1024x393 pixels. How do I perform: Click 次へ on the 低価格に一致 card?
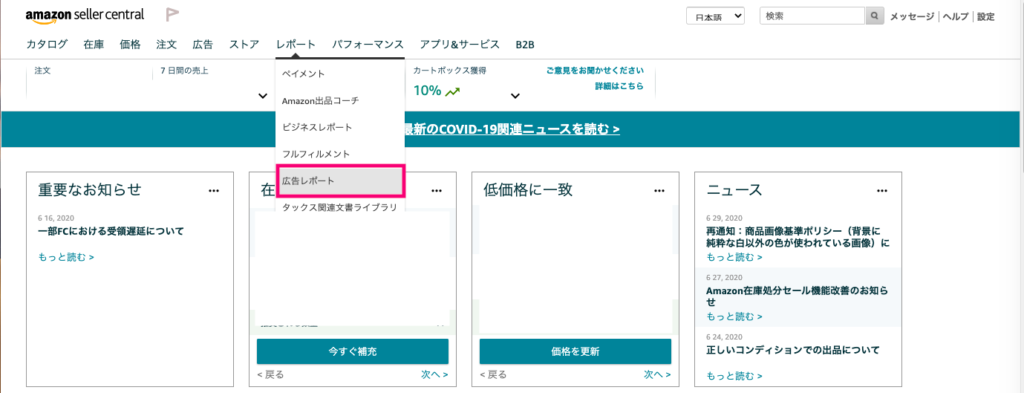658,375
